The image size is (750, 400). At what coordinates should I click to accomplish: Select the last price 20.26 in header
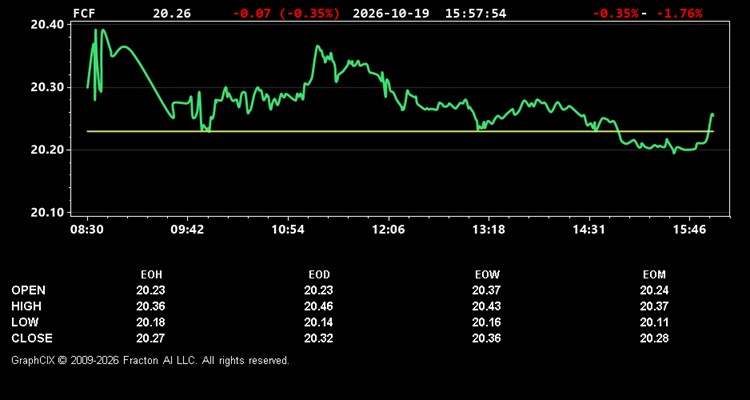172,13
